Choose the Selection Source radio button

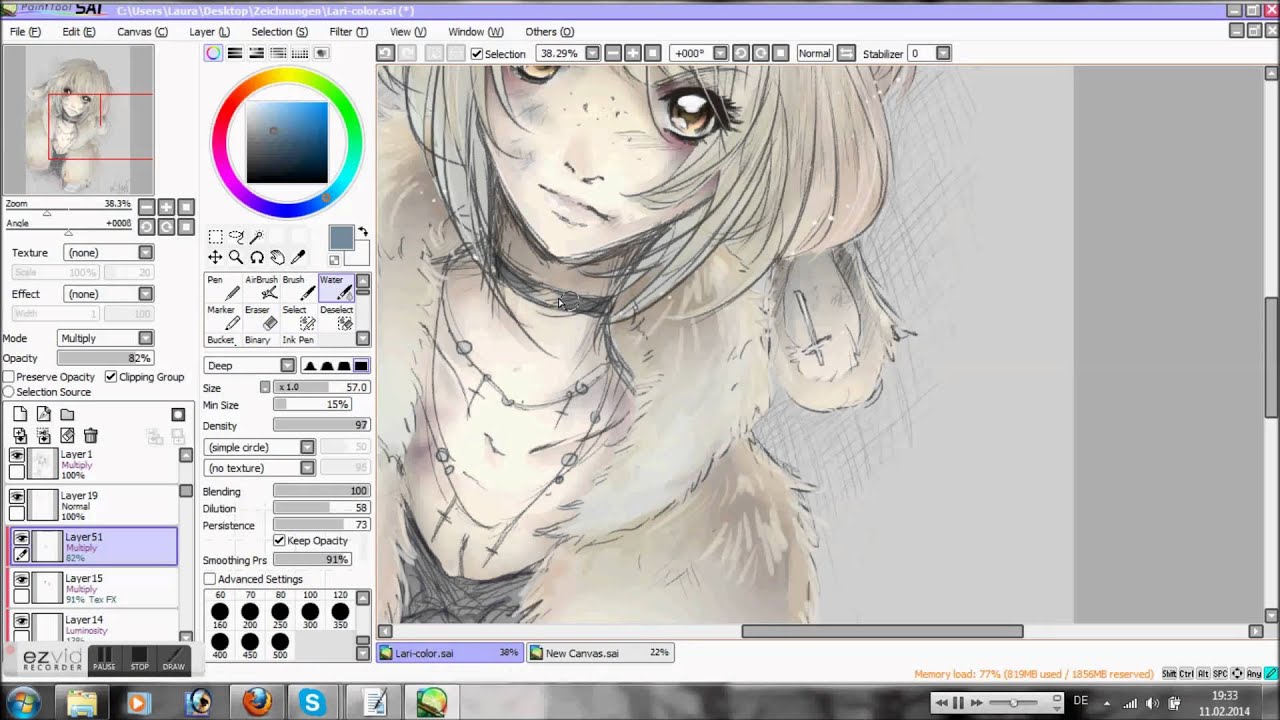[9, 392]
